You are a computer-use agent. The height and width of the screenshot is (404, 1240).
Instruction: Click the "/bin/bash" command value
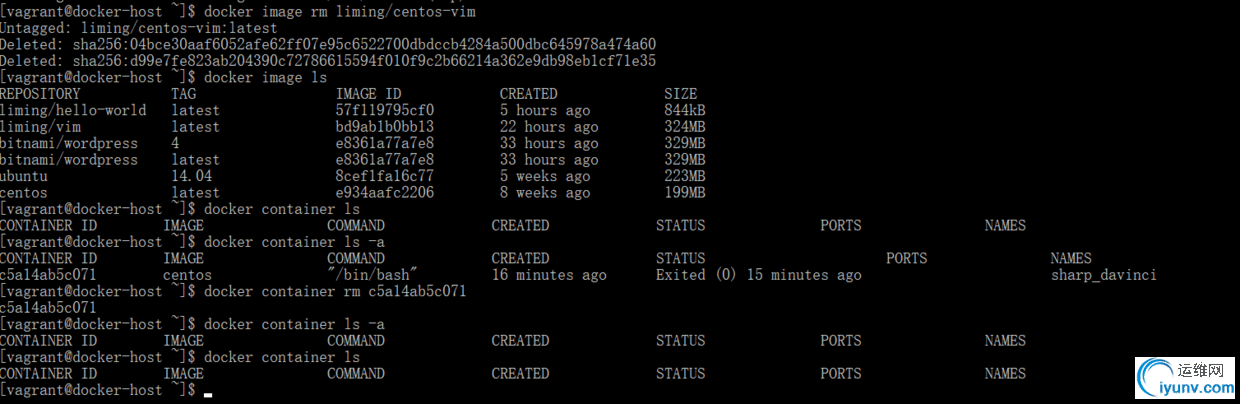[372, 274]
